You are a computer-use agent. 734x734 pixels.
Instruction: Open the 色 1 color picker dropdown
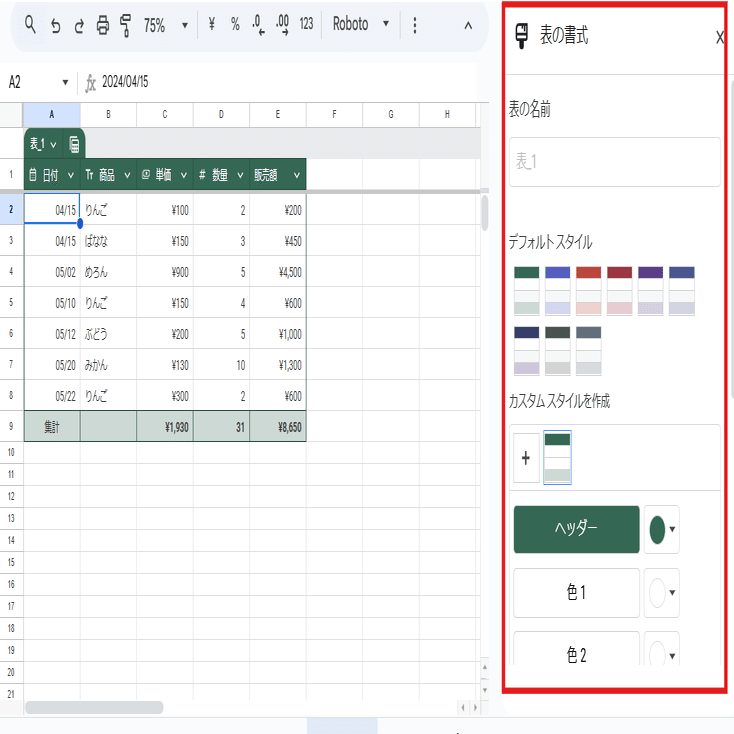pyautogui.click(x=661, y=593)
